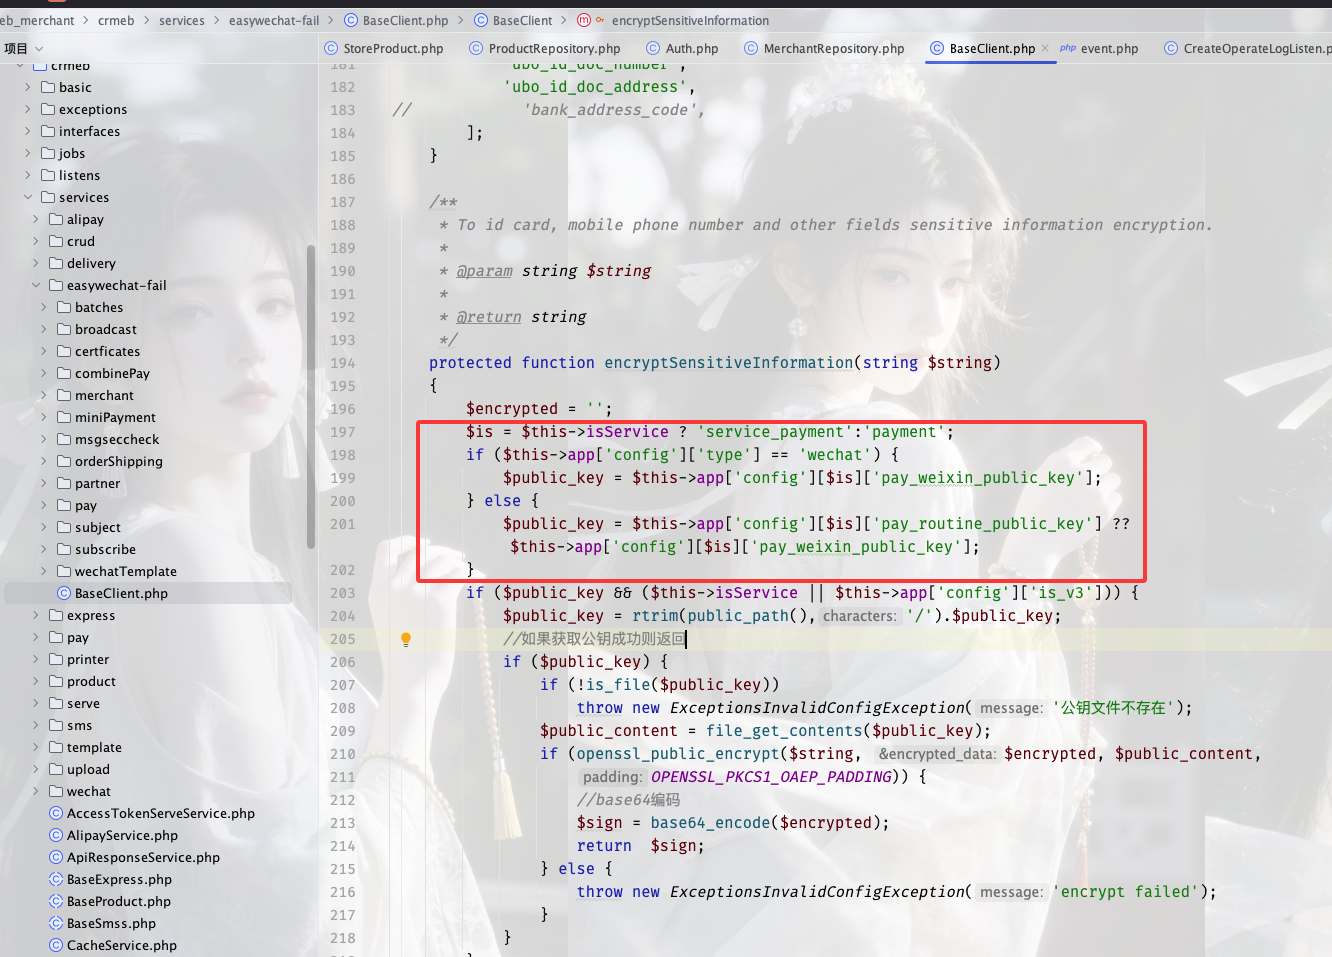
Task: Expand the wechat folder
Action: (36, 791)
